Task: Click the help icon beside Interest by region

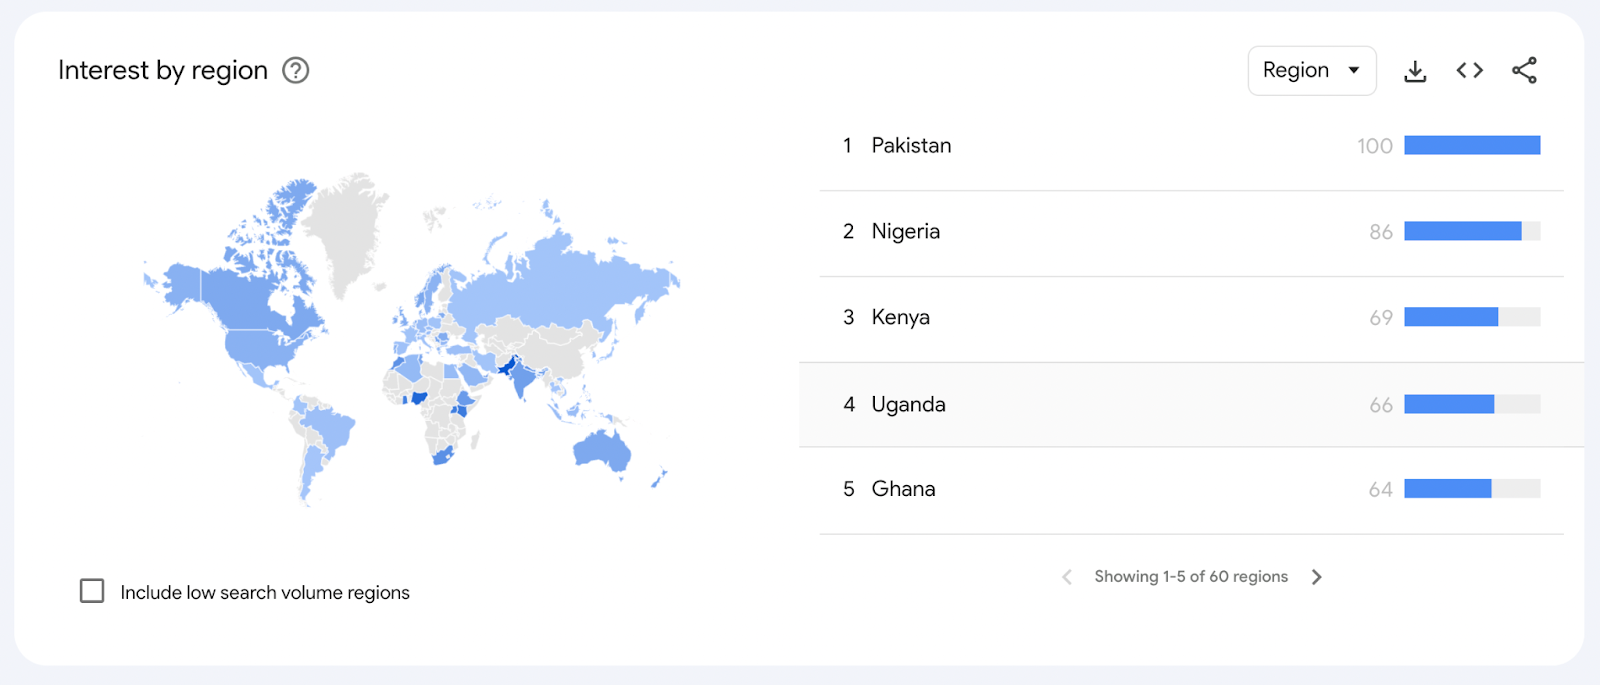Action: point(296,70)
